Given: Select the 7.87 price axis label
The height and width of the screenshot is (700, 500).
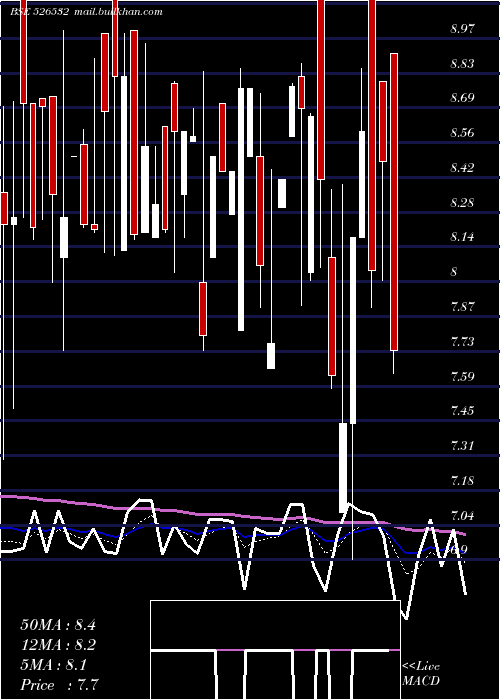Looking at the screenshot, I should coord(462,307).
